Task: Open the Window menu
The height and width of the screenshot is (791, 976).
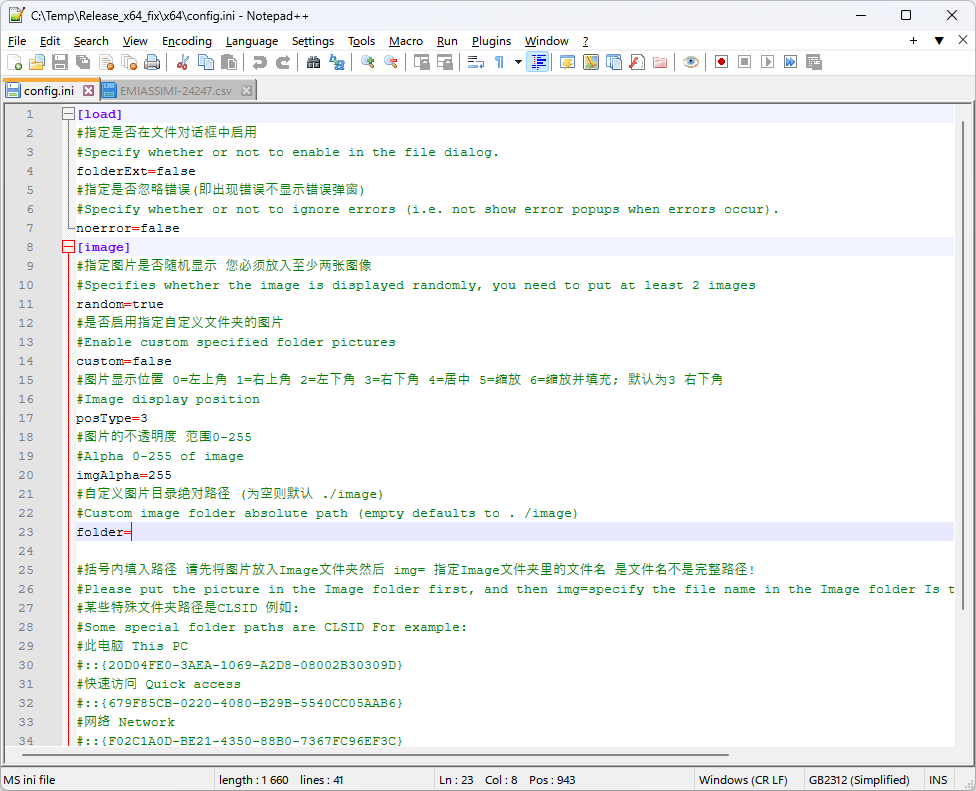Action: [x=547, y=41]
